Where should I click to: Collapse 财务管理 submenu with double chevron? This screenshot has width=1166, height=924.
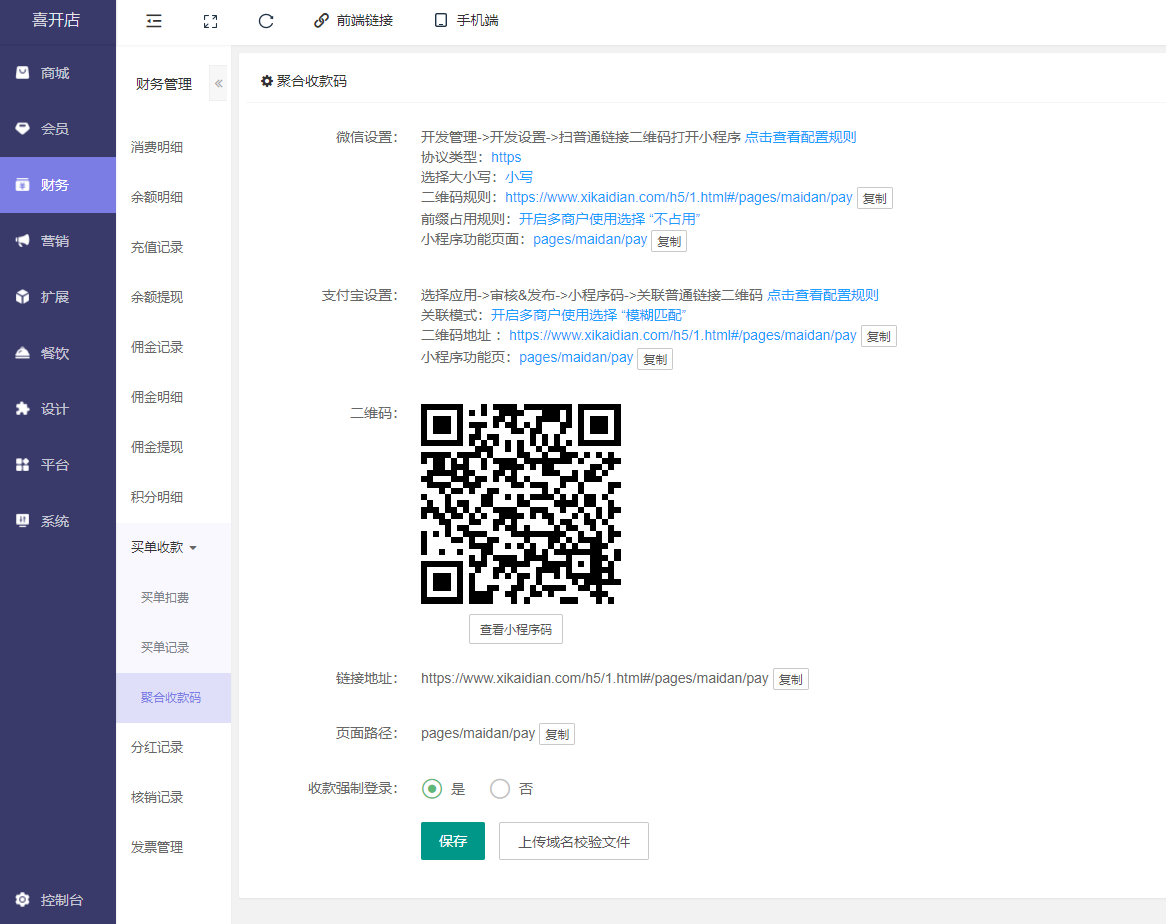(219, 83)
